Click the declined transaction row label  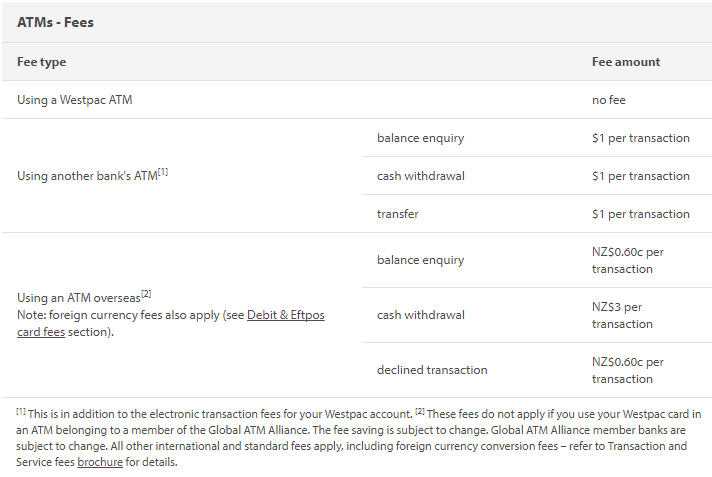coord(432,370)
